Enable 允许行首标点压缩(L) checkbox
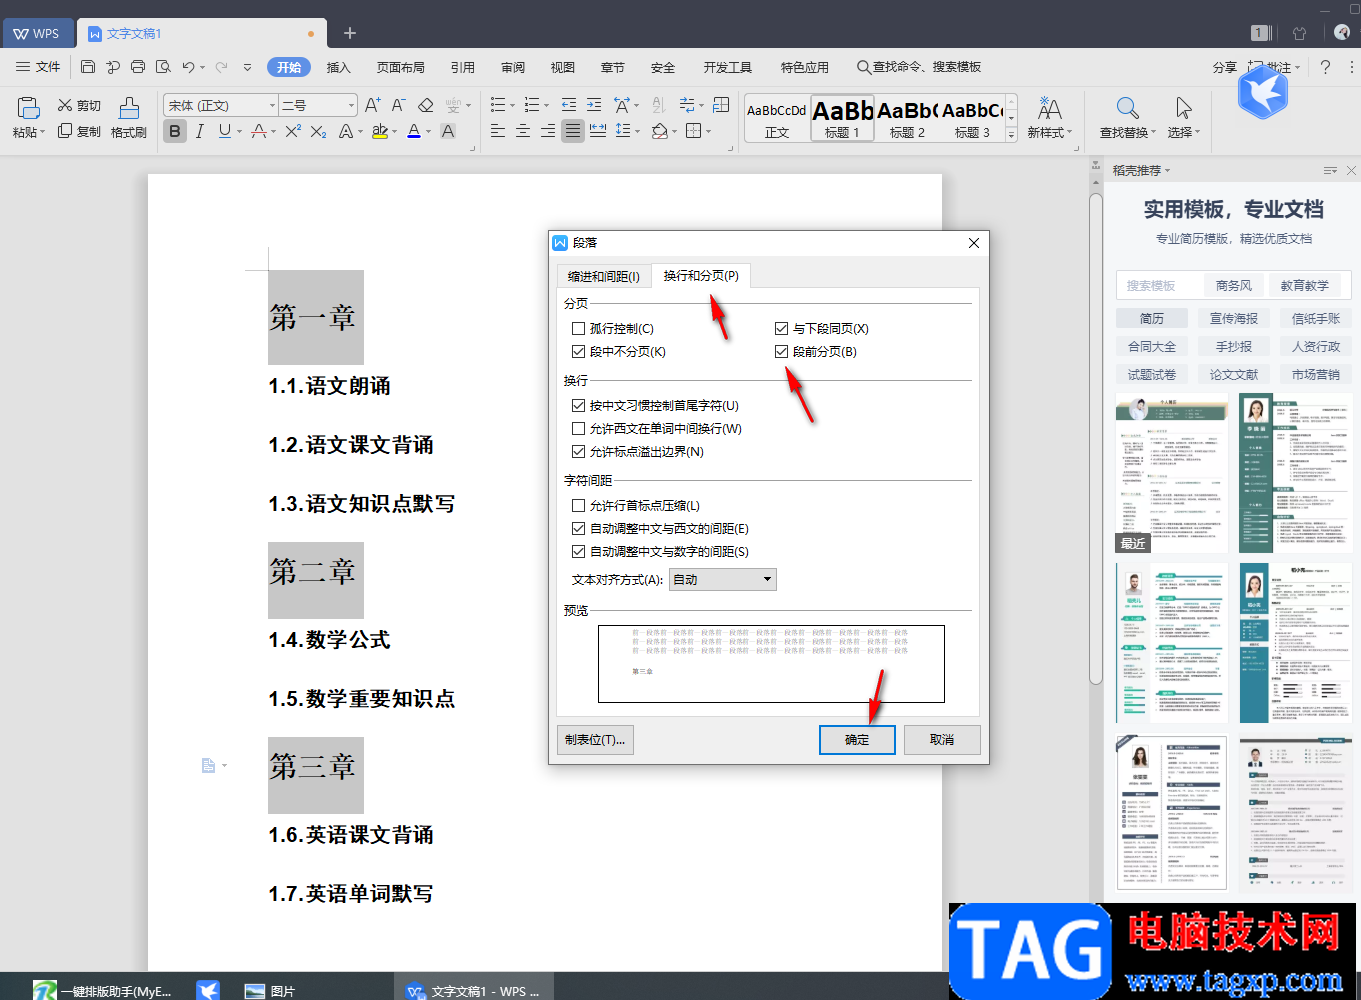The image size is (1361, 1000). tap(578, 506)
